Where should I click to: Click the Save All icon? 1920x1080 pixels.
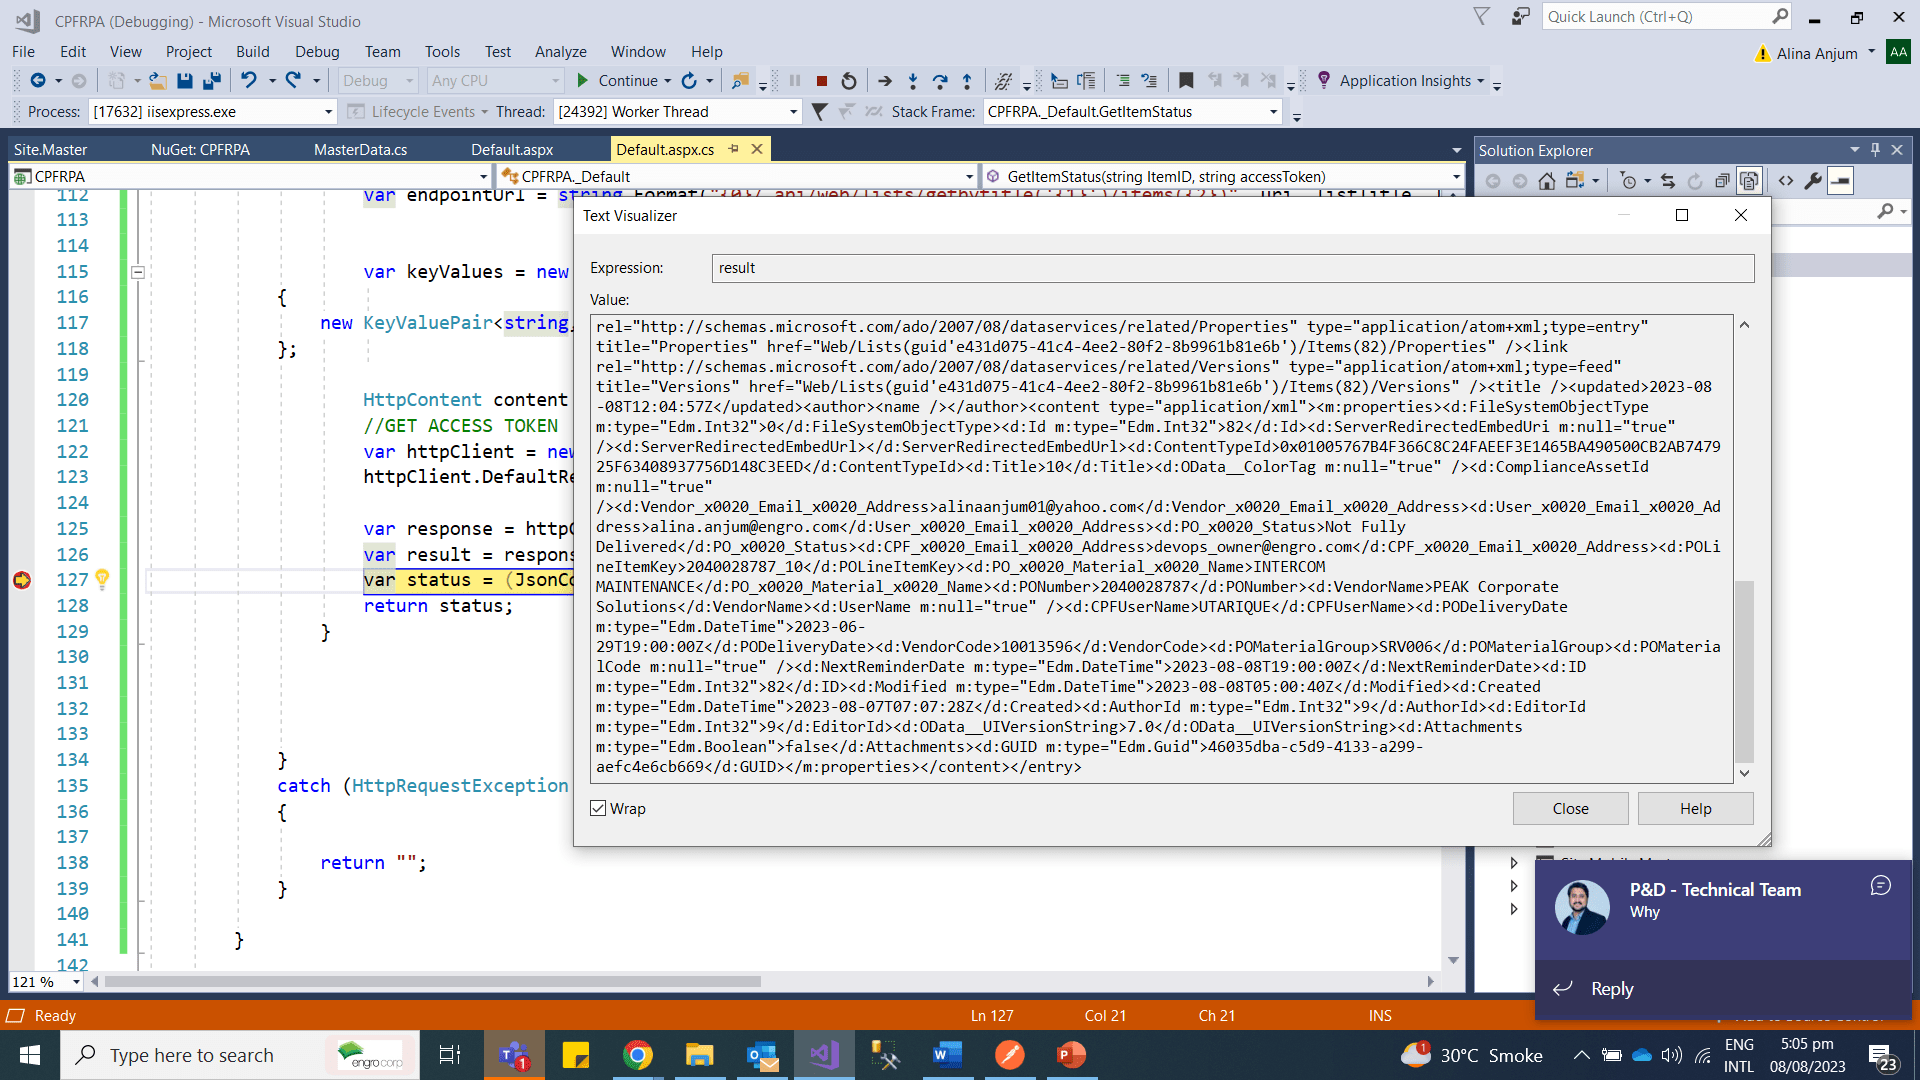tap(211, 81)
